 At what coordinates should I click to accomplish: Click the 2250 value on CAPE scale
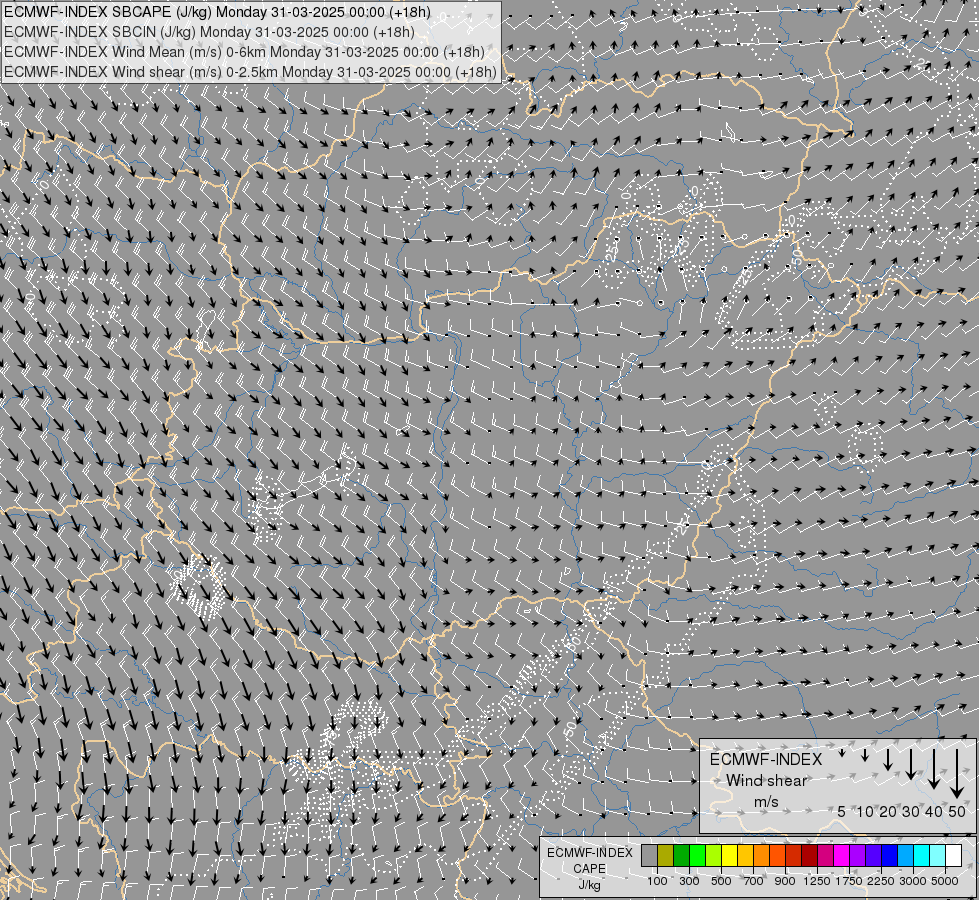point(880,881)
